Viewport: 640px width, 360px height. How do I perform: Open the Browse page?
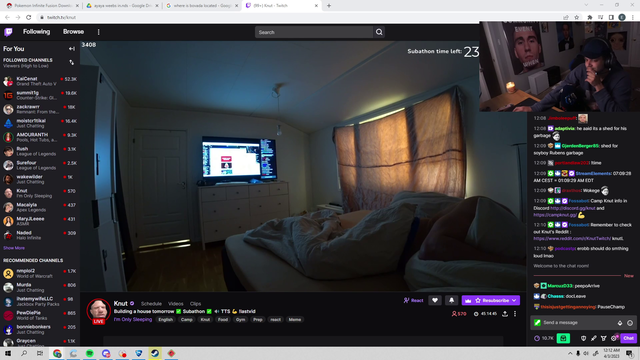(73, 32)
